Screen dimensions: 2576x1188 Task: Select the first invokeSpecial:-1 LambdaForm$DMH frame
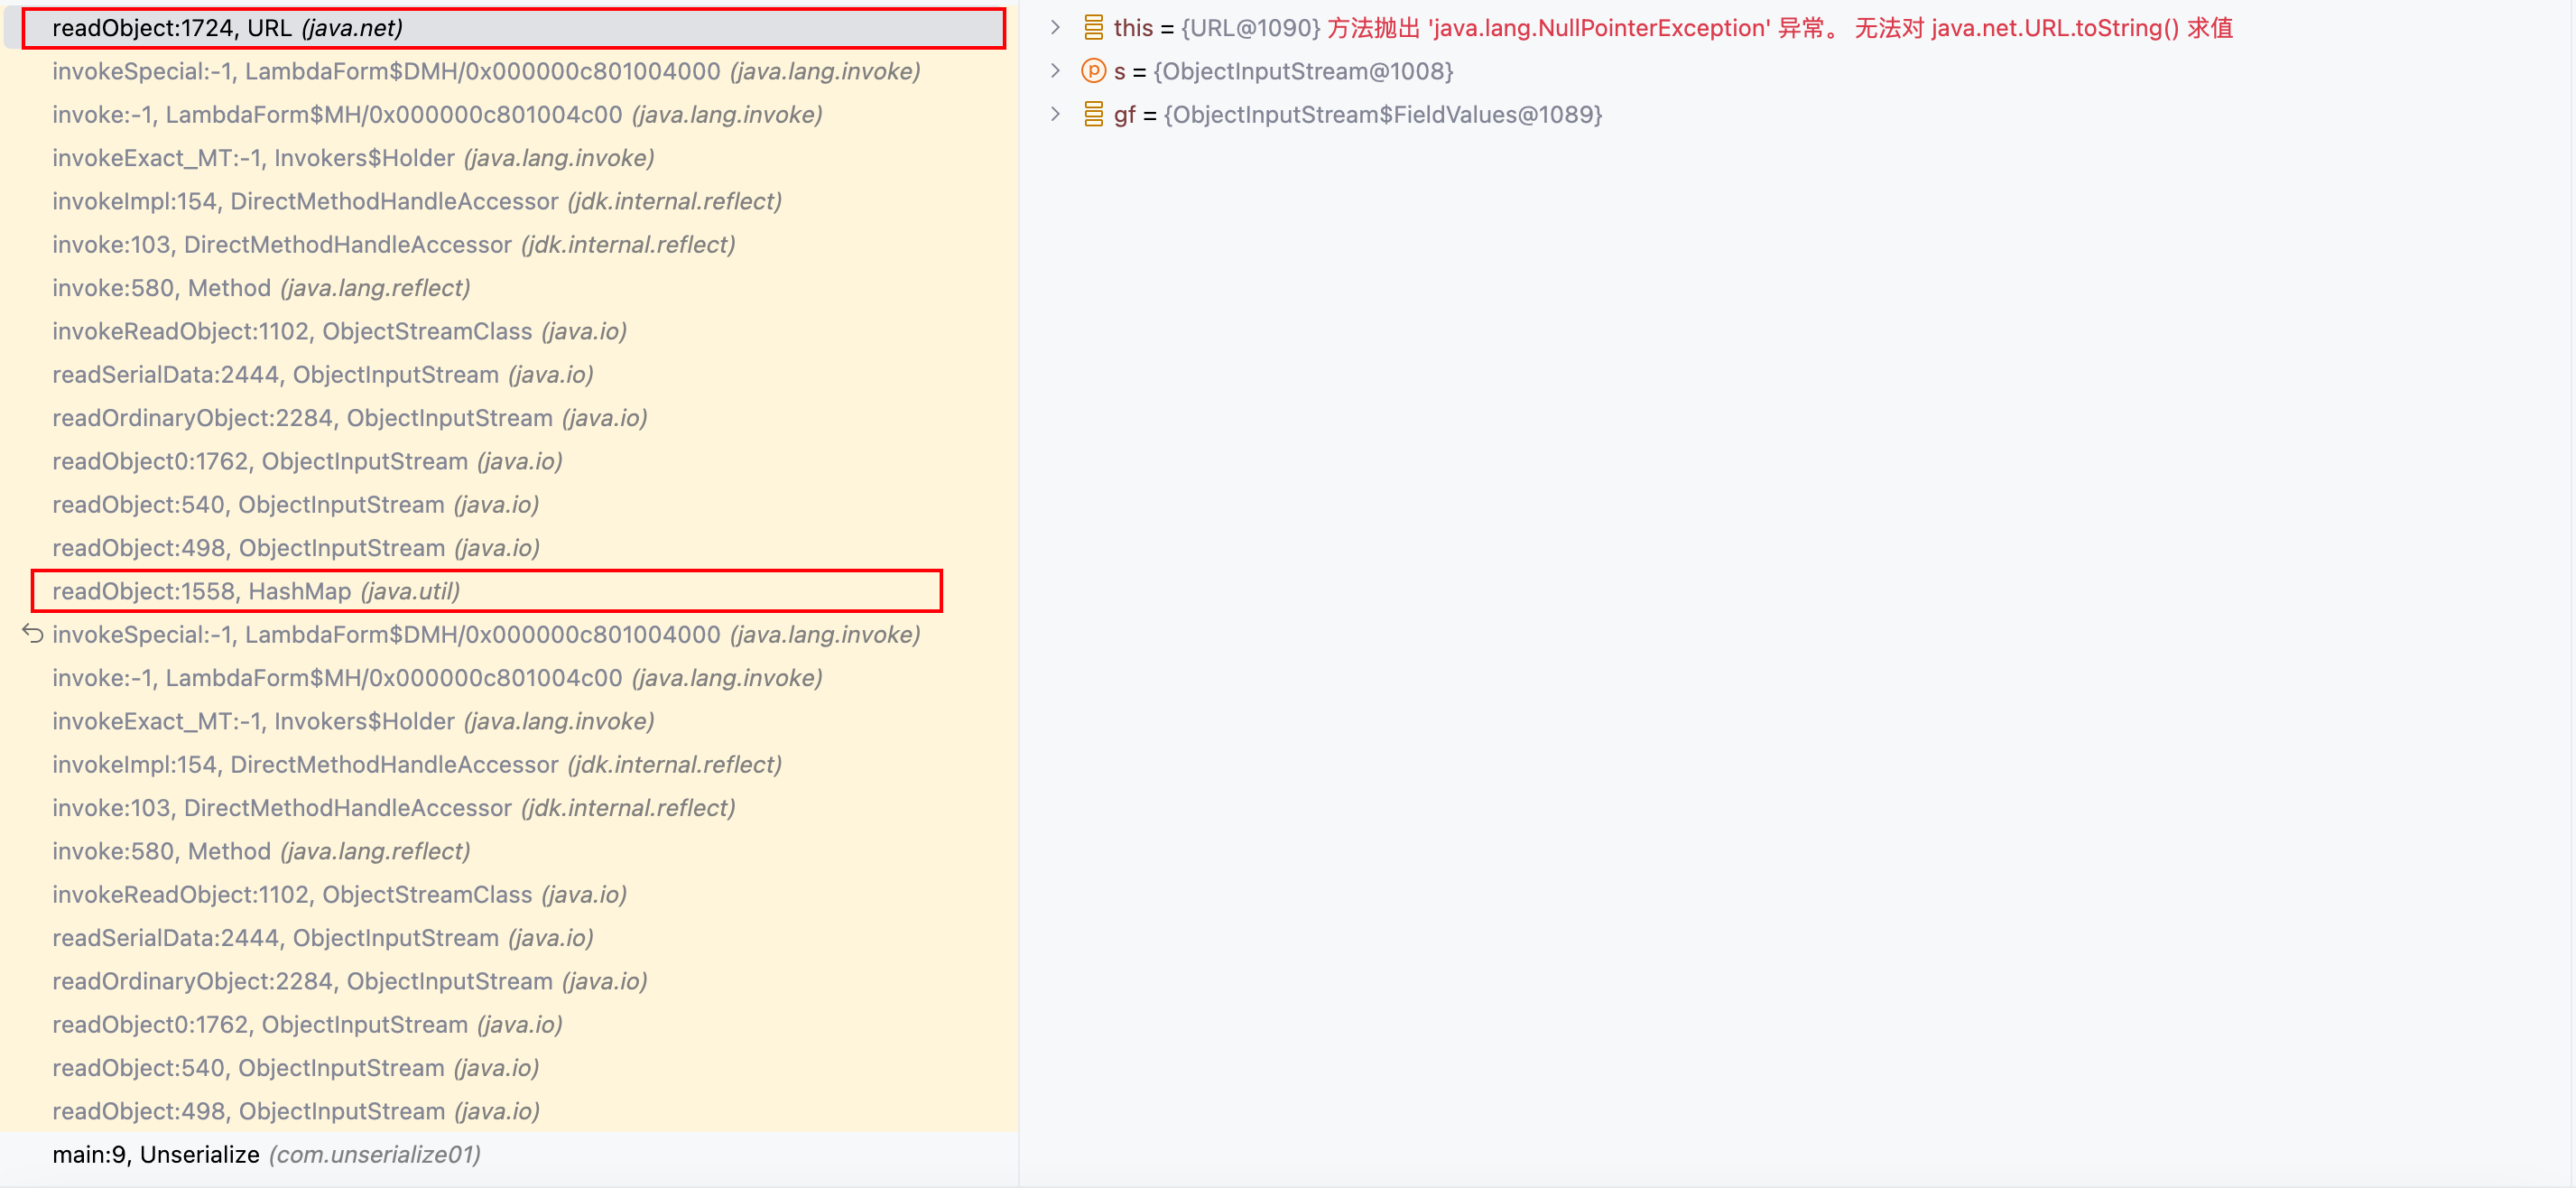coord(486,71)
